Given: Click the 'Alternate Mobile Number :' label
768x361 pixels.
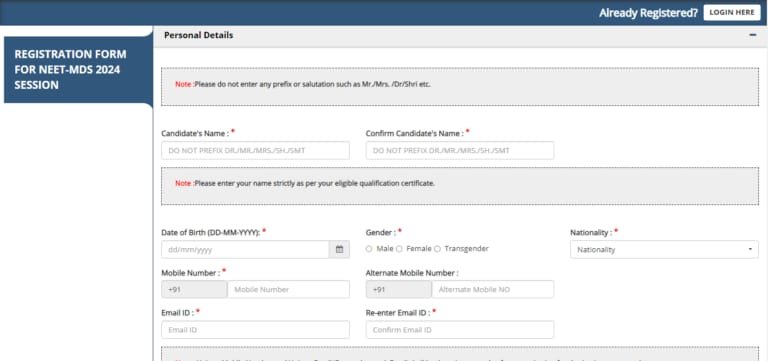Looking at the screenshot, I should click(x=412, y=273).
